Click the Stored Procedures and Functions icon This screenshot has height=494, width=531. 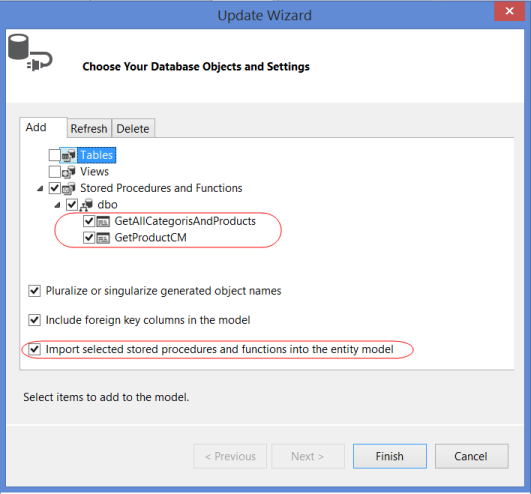pyautogui.click(x=69, y=188)
